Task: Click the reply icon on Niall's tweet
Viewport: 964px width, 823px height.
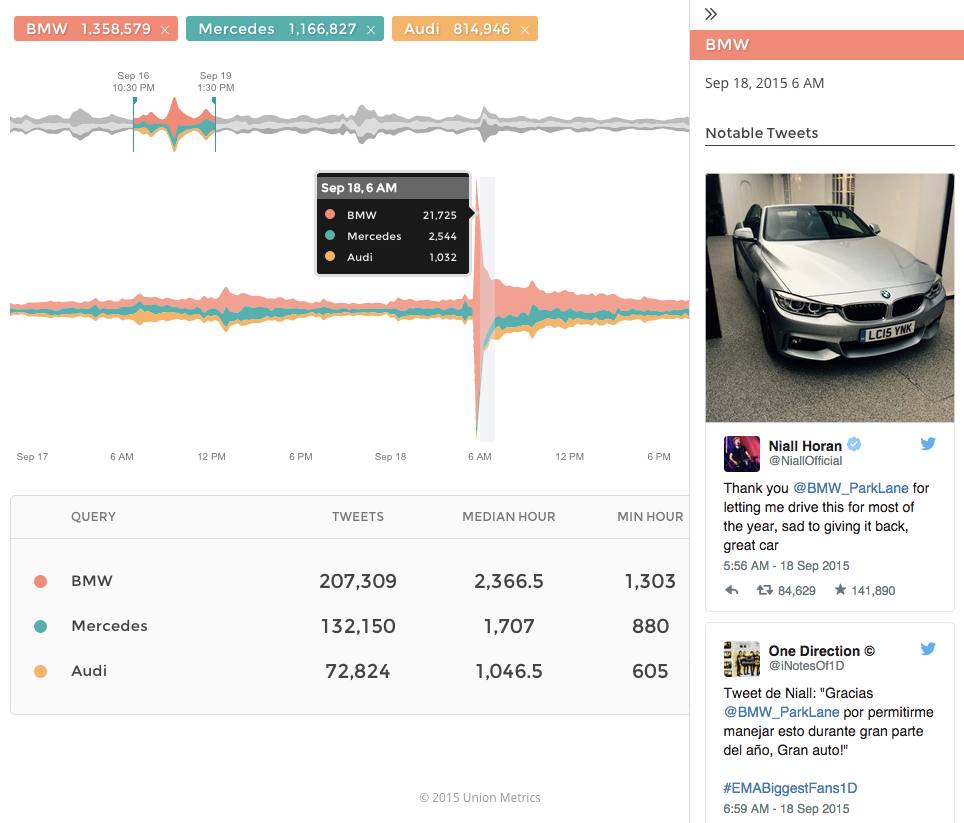Action: pyautogui.click(x=732, y=591)
